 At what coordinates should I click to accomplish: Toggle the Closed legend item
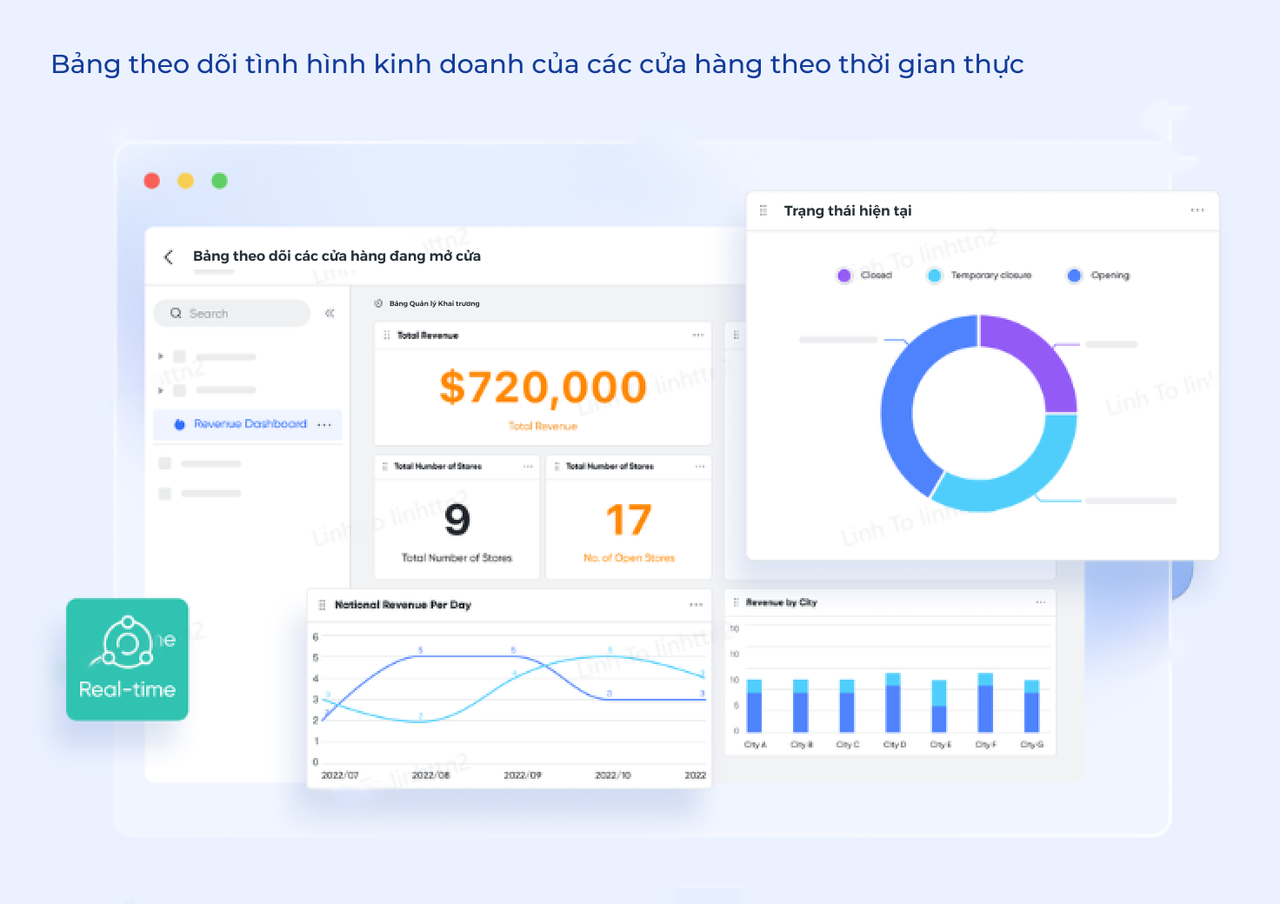pos(864,275)
